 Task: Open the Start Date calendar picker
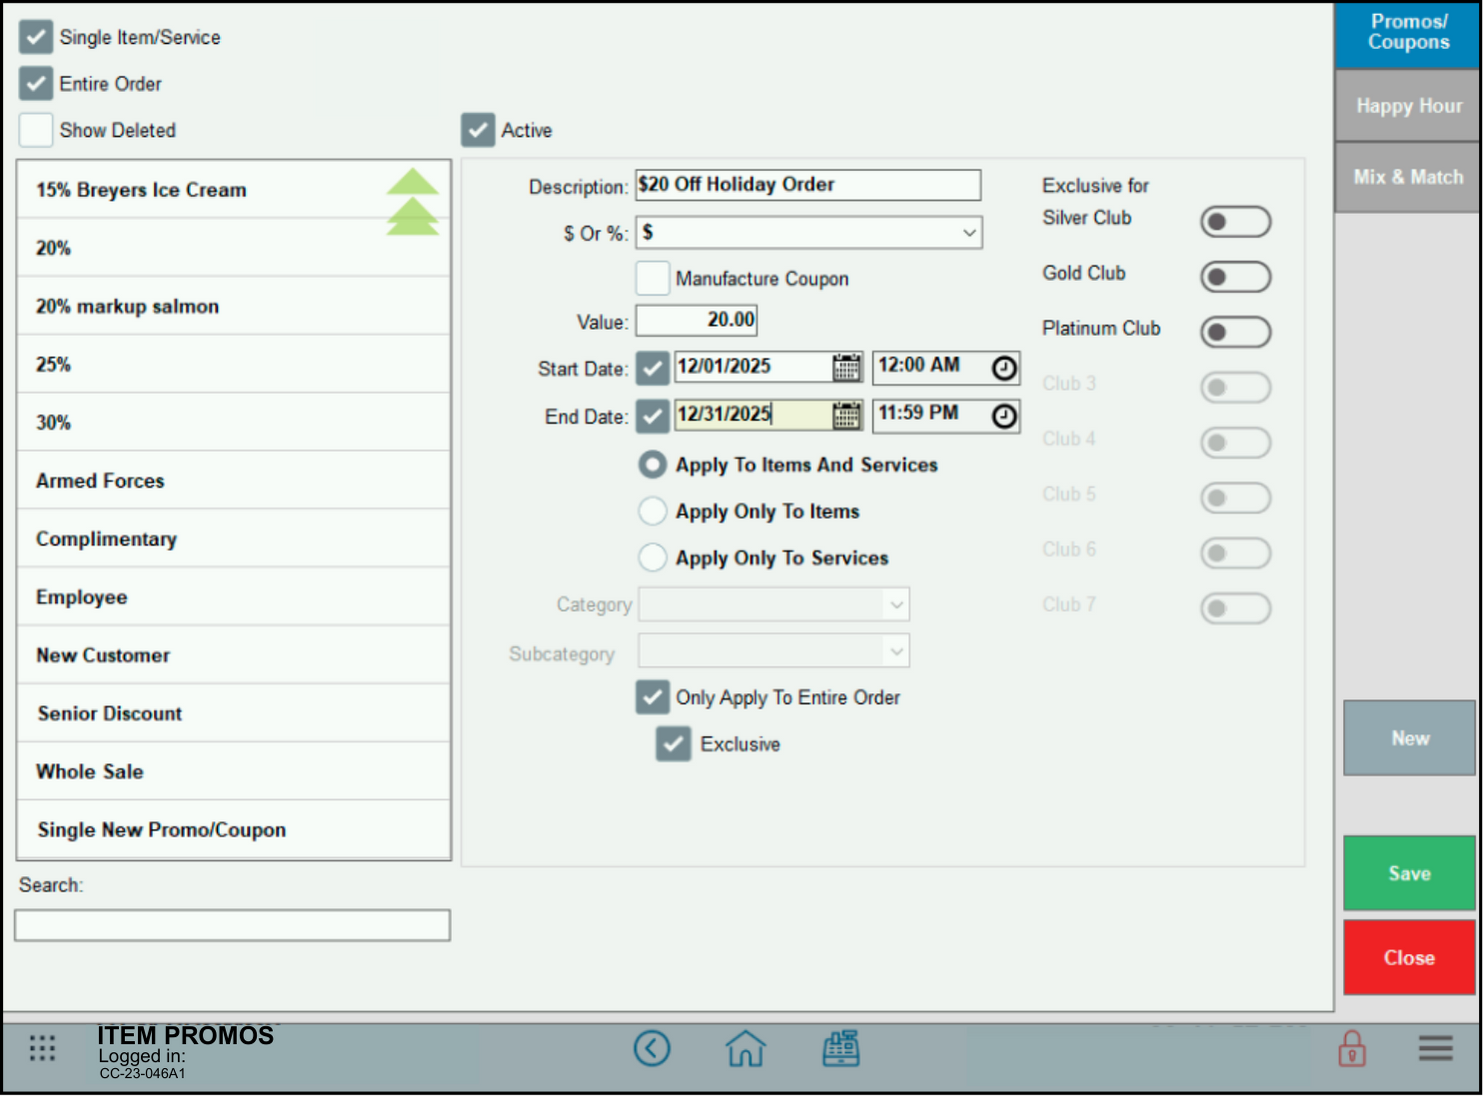tap(846, 368)
